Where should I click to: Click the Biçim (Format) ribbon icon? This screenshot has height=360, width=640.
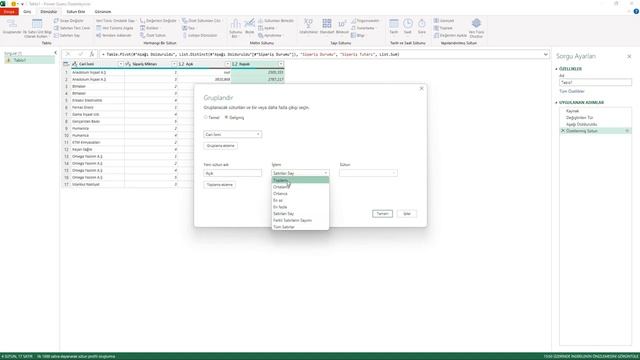(x=249, y=25)
